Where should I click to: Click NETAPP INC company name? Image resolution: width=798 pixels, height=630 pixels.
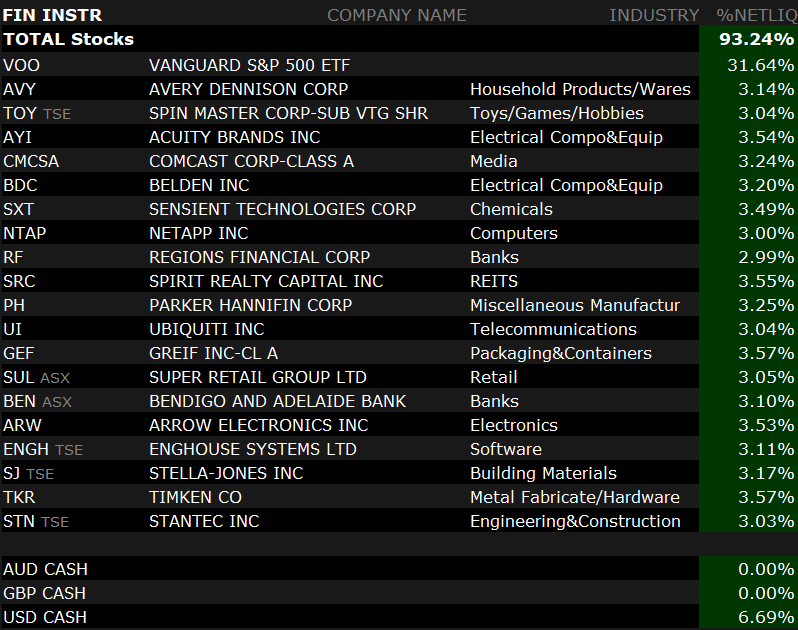[x=198, y=233]
